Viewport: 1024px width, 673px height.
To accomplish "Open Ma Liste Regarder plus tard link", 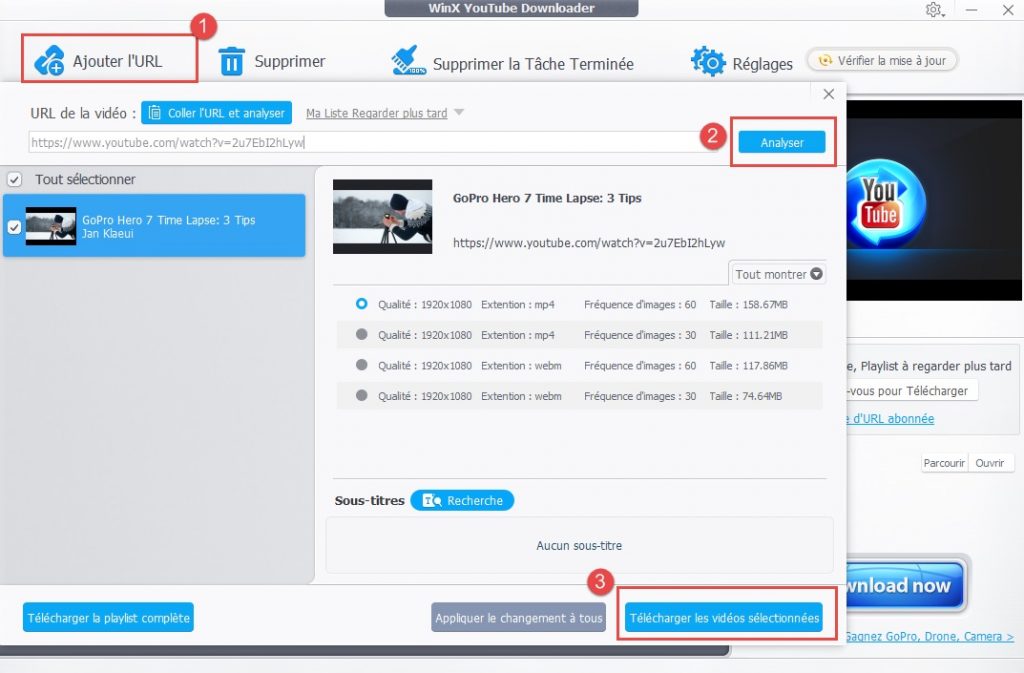I will coord(377,113).
